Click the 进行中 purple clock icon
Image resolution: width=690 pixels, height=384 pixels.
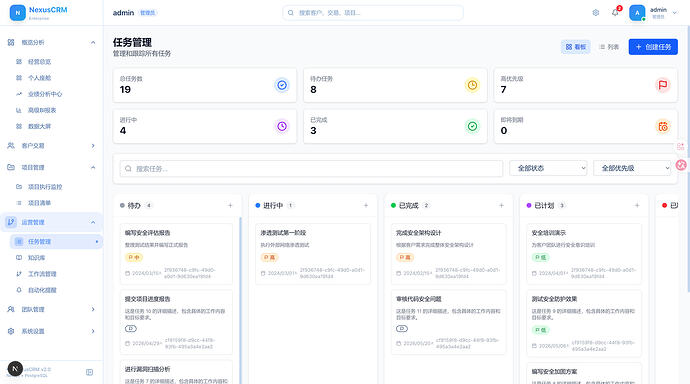(x=282, y=126)
